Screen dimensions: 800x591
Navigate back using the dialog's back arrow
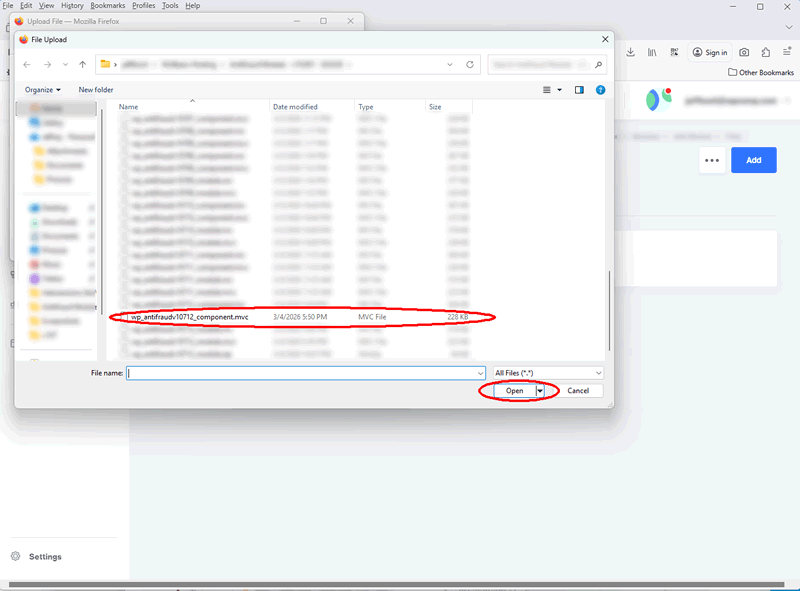(26, 62)
